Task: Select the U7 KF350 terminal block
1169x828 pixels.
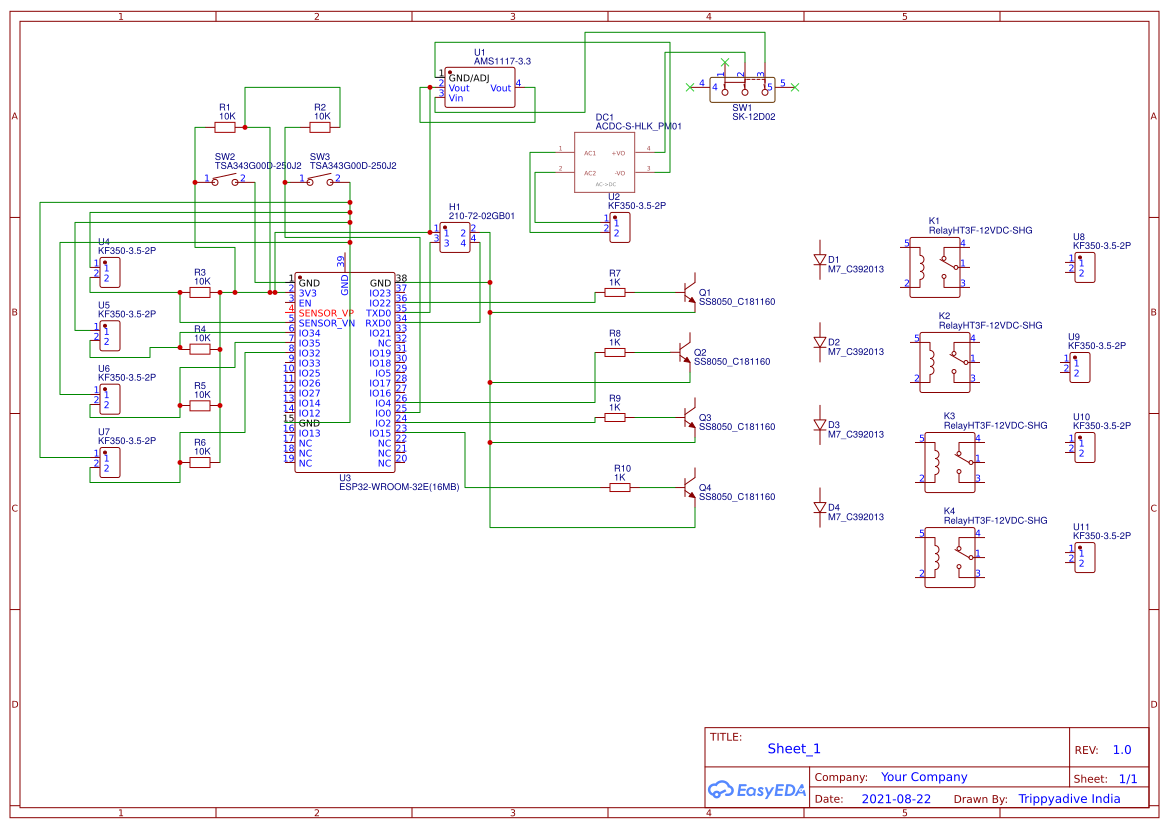Action: 110,462
